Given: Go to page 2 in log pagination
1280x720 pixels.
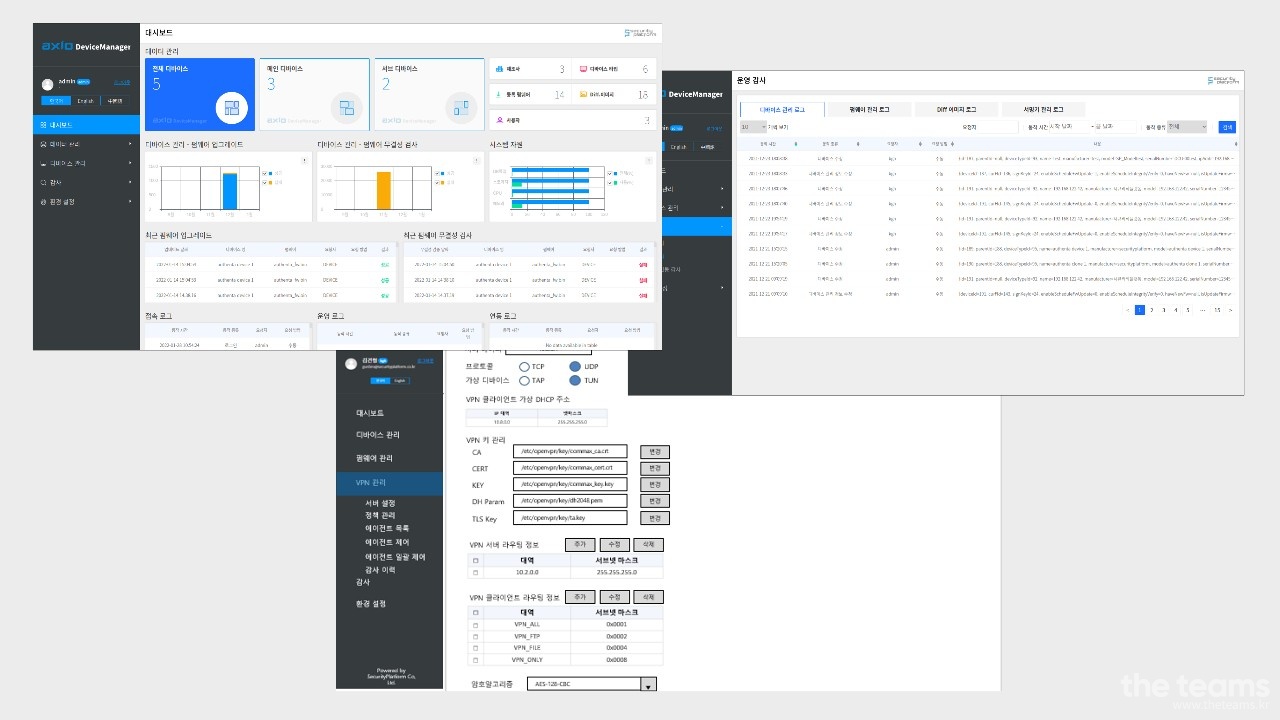Looking at the screenshot, I should click(x=1151, y=310).
